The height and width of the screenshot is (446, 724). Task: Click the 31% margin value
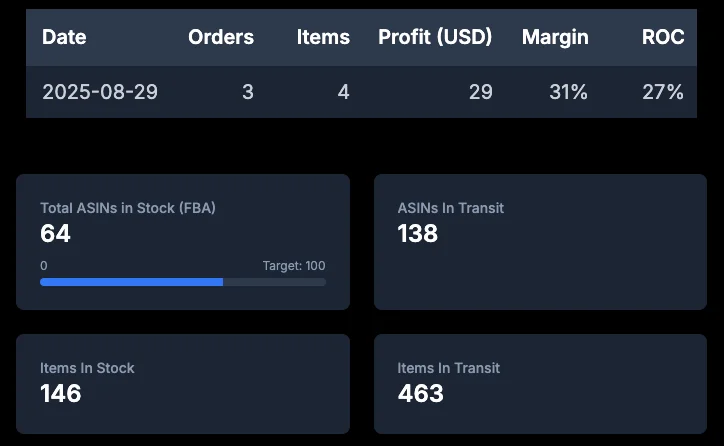pyautogui.click(x=568, y=92)
